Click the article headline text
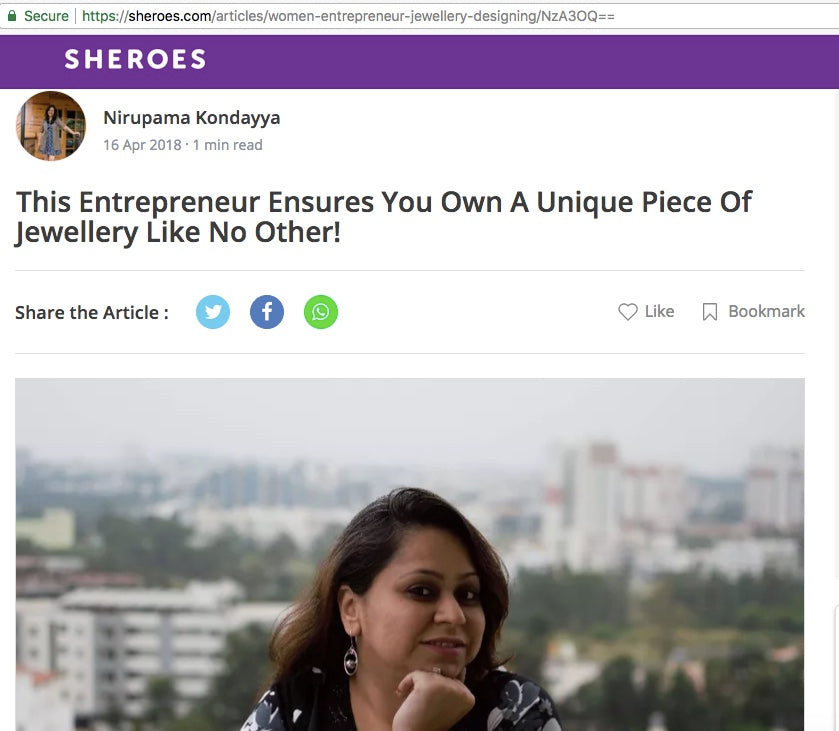 pyautogui.click(x=384, y=217)
